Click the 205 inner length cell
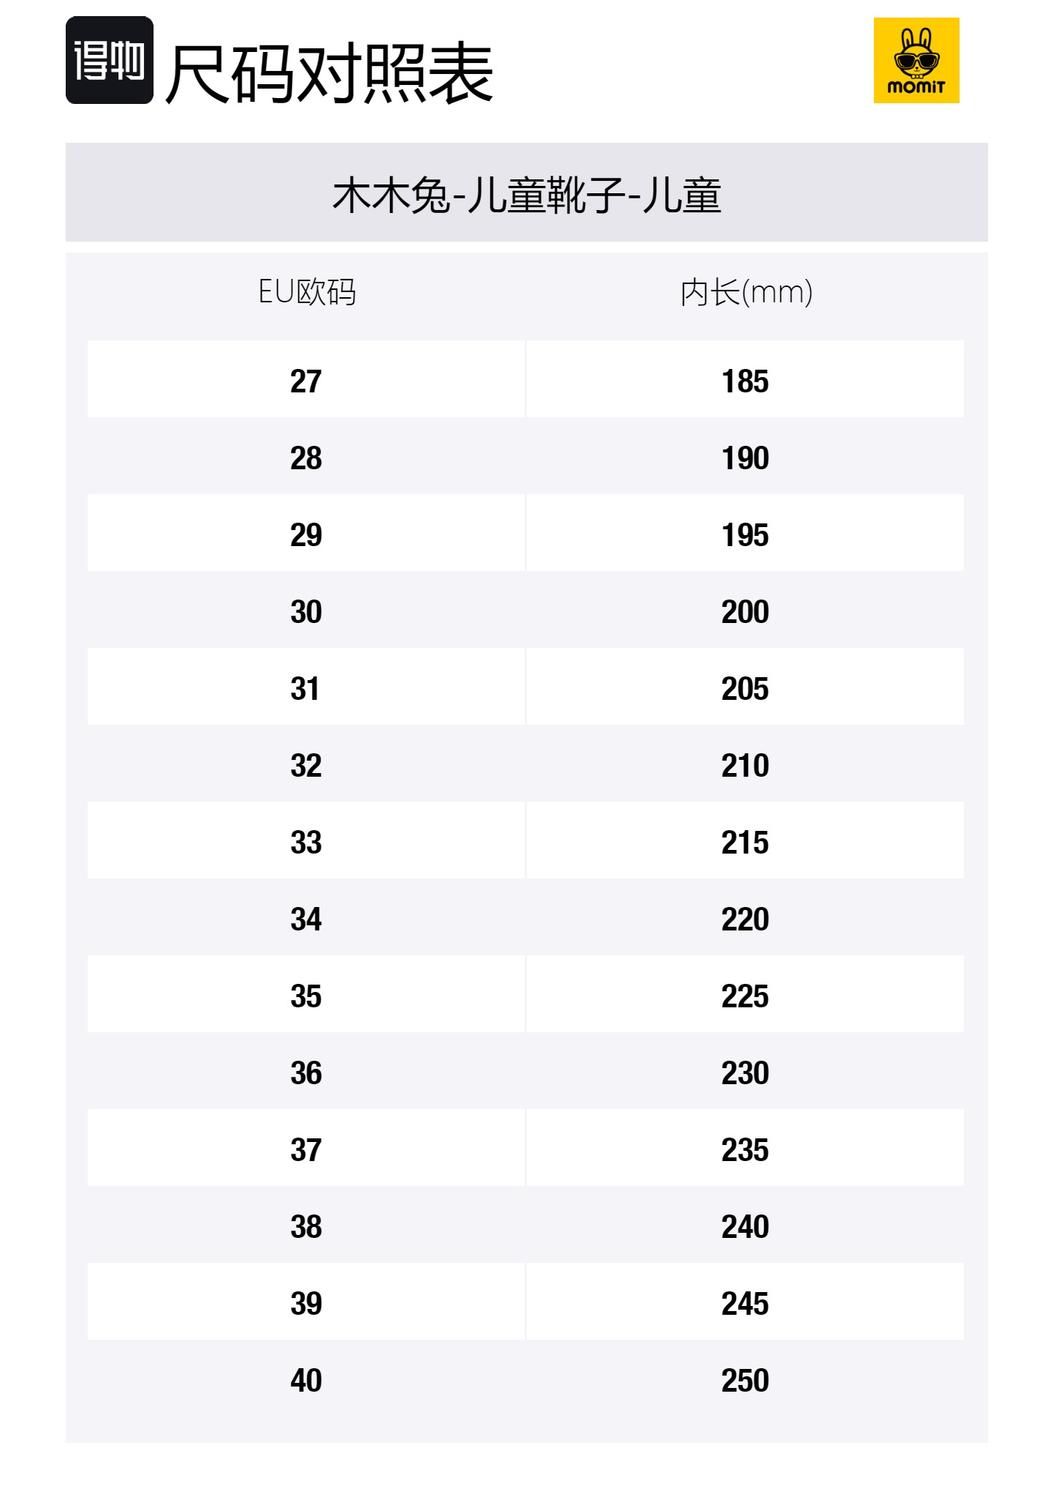This screenshot has height=1500, width=1056. click(x=745, y=689)
